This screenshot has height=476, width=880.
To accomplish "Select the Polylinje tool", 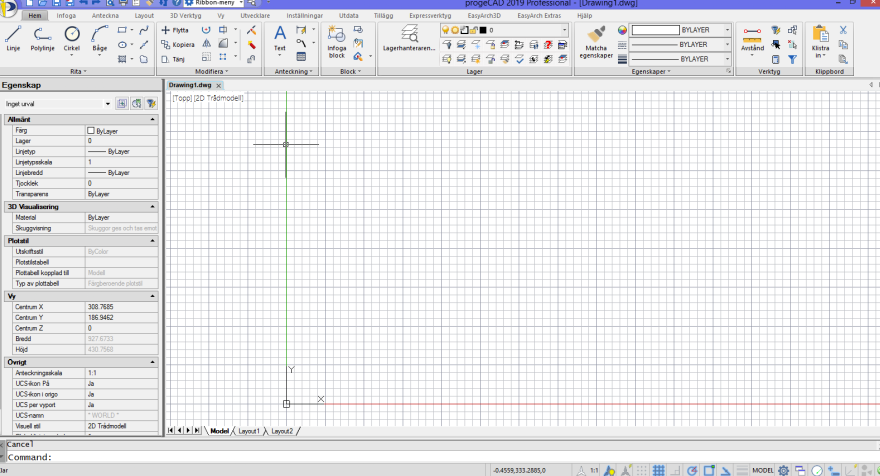I will pos(42,38).
